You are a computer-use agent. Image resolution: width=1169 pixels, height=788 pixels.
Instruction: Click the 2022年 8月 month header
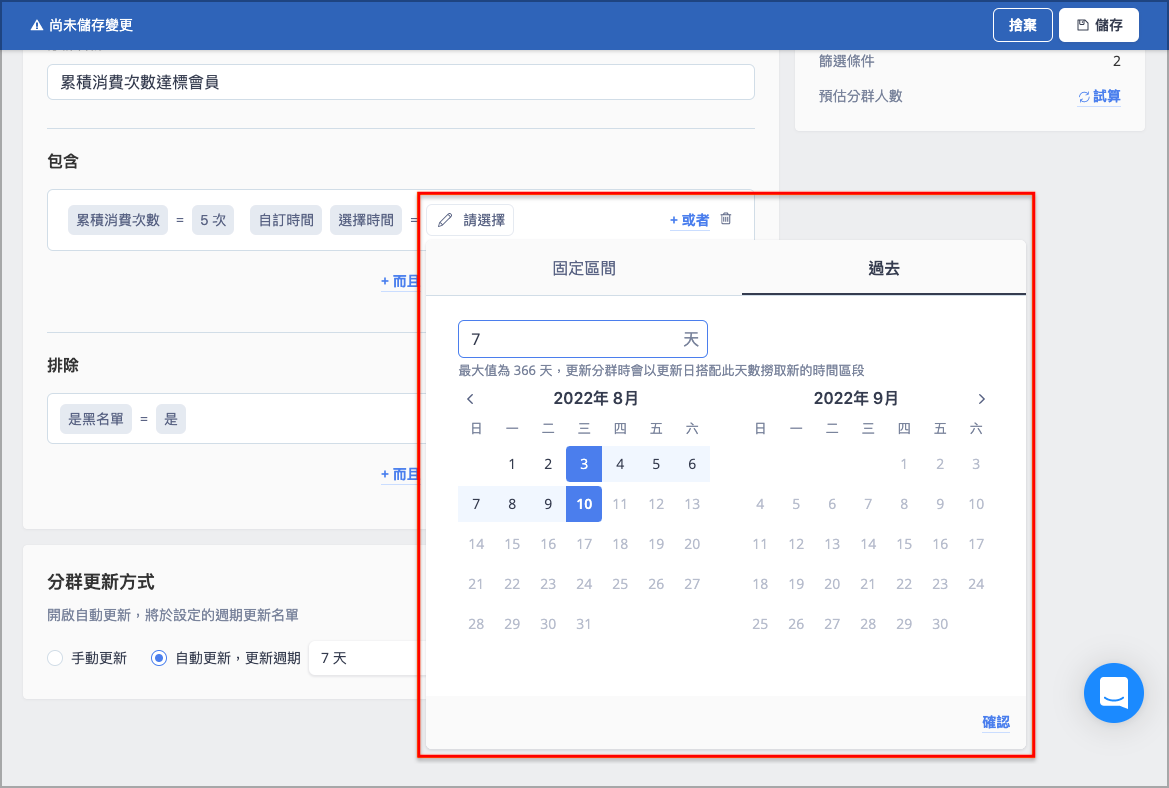[x=596, y=398]
